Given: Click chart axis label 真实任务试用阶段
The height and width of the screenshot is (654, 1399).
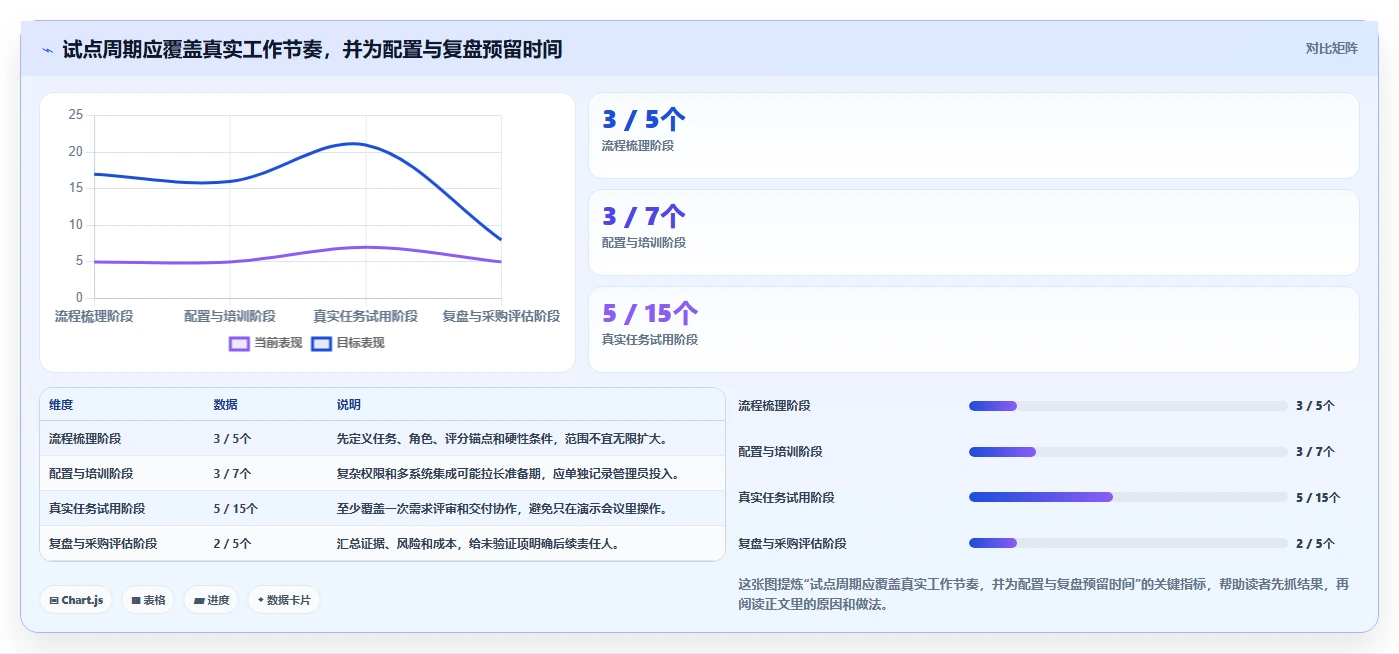Looking at the screenshot, I should point(365,316).
